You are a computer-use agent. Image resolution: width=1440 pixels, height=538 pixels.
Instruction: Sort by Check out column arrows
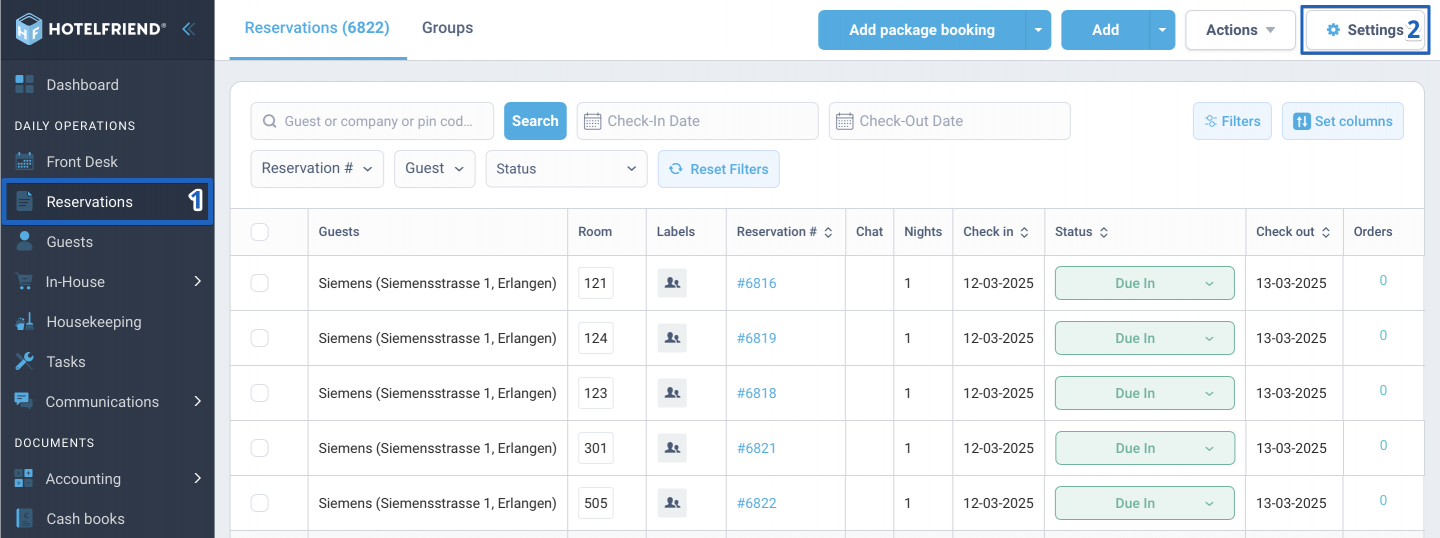pyautogui.click(x=1325, y=232)
